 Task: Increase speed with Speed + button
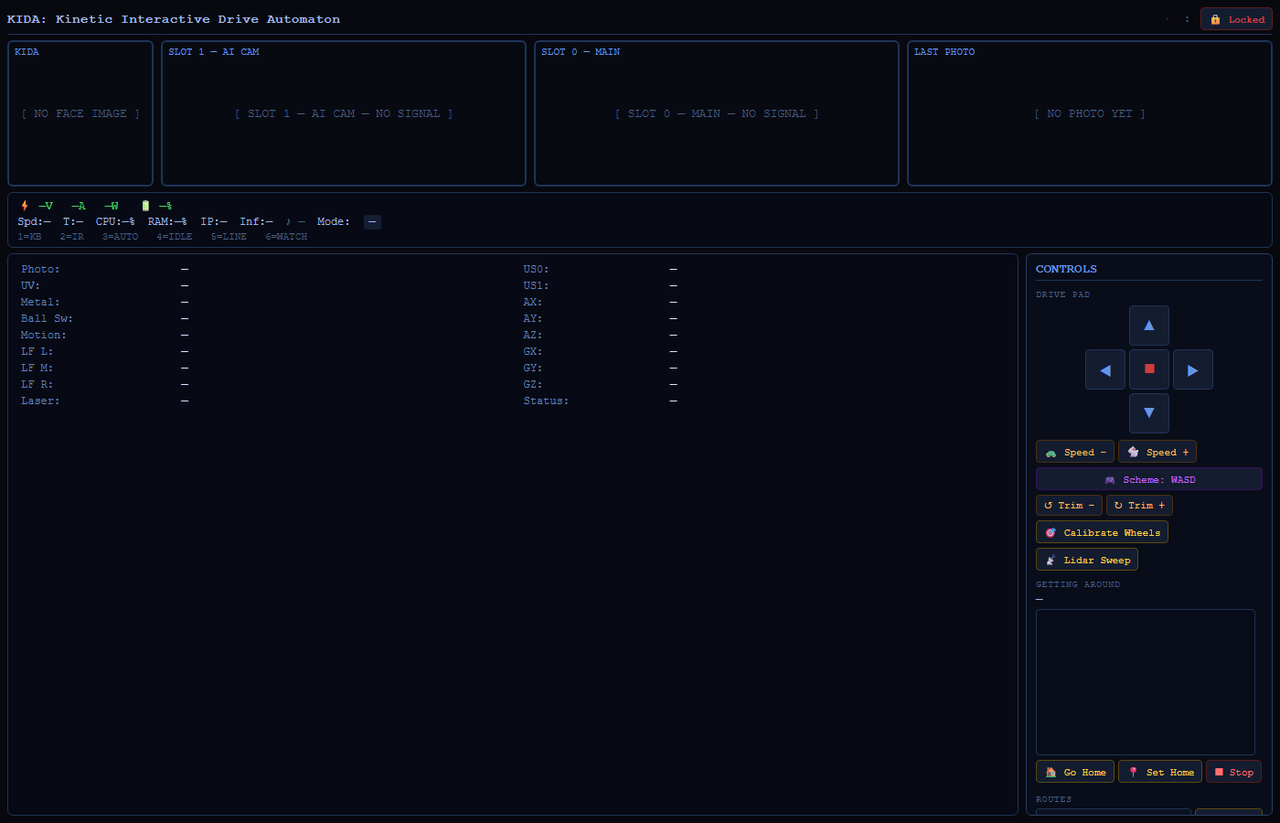(1157, 452)
